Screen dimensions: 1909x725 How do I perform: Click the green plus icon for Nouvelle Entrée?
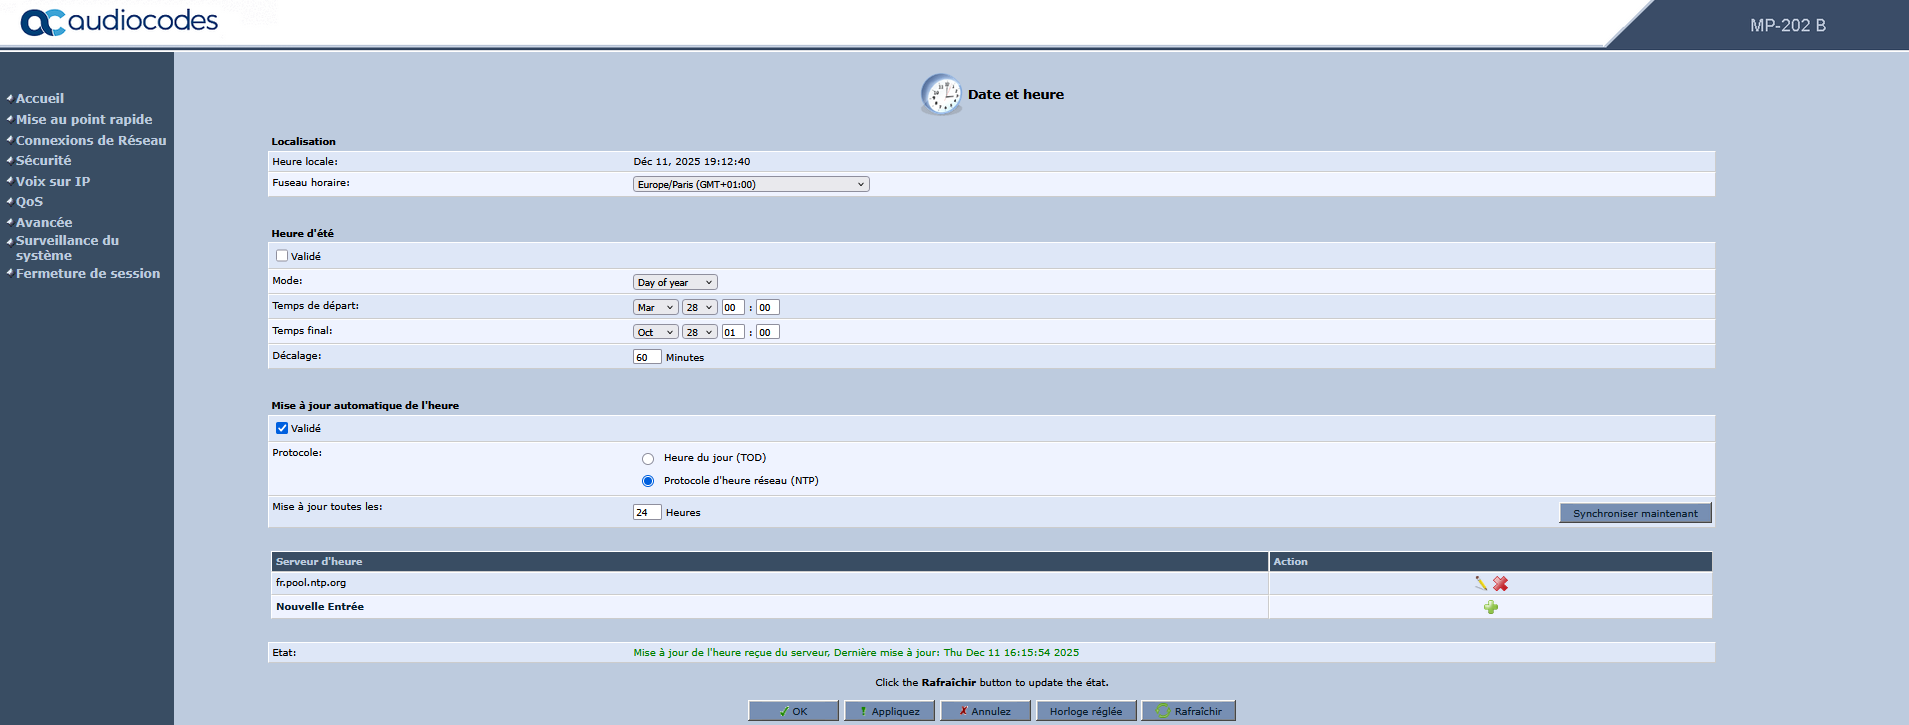point(1490,607)
